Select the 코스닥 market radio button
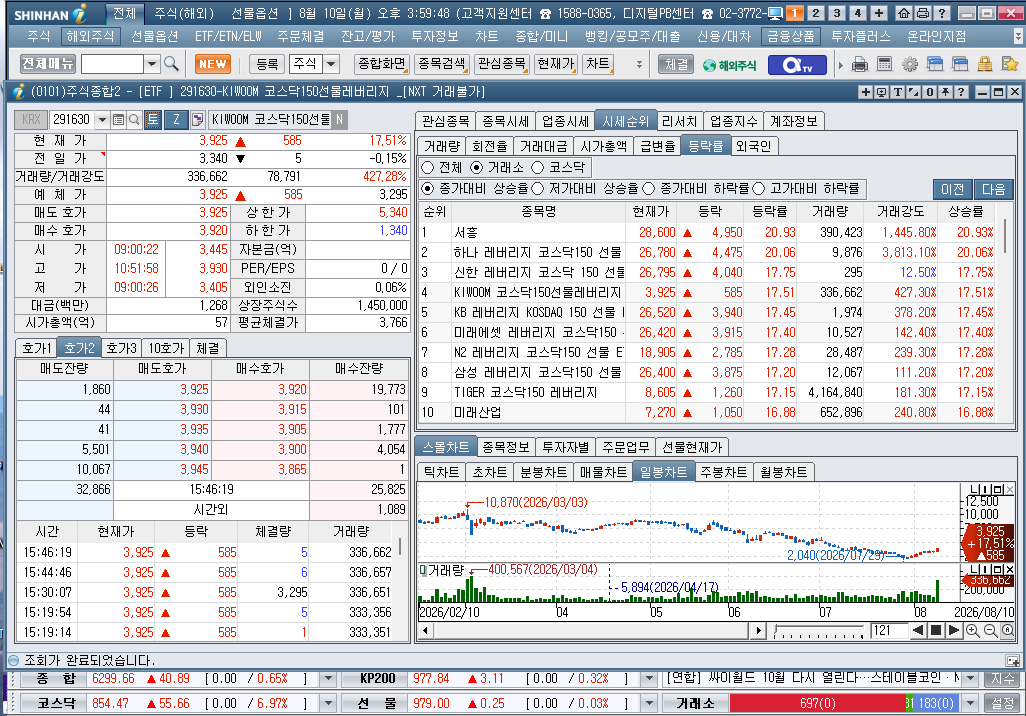 (x=538, y=168)
